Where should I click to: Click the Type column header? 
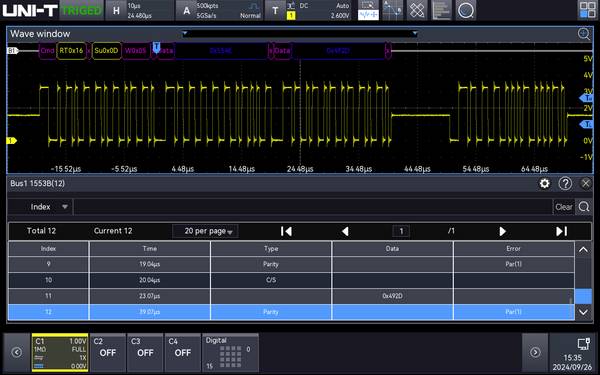click(271, 249)
